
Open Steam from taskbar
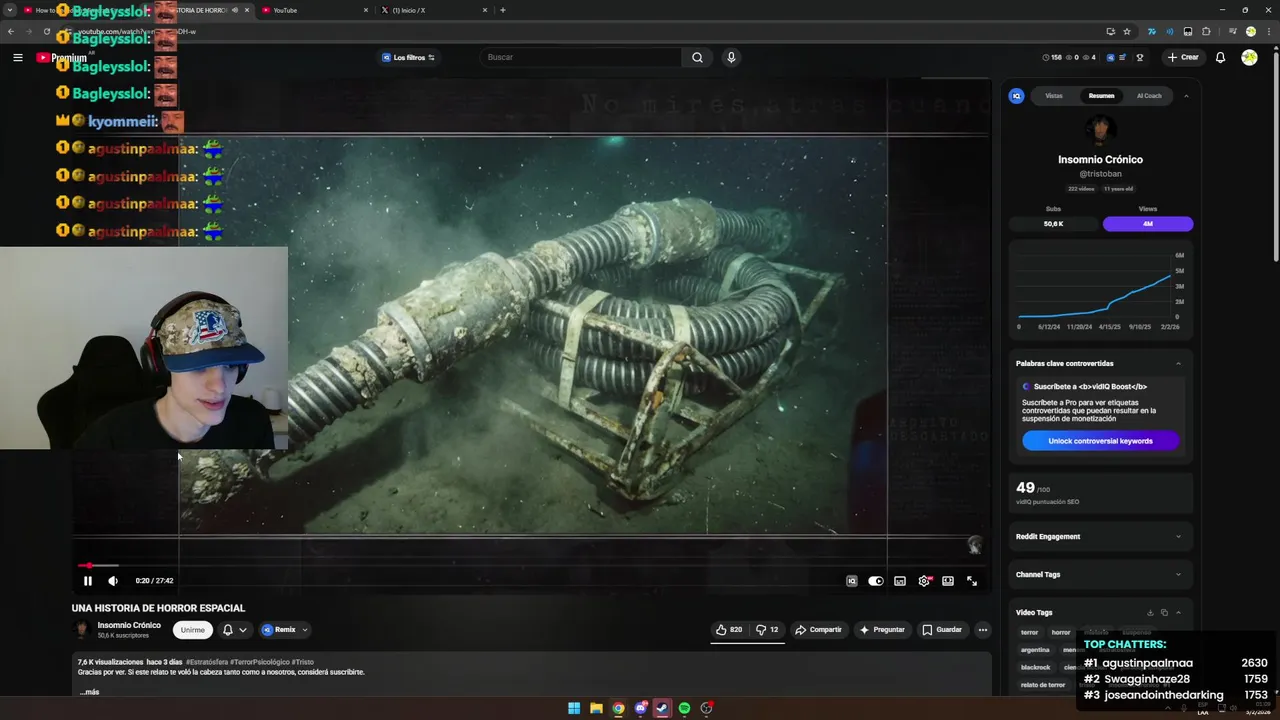(x=662, y=708)
